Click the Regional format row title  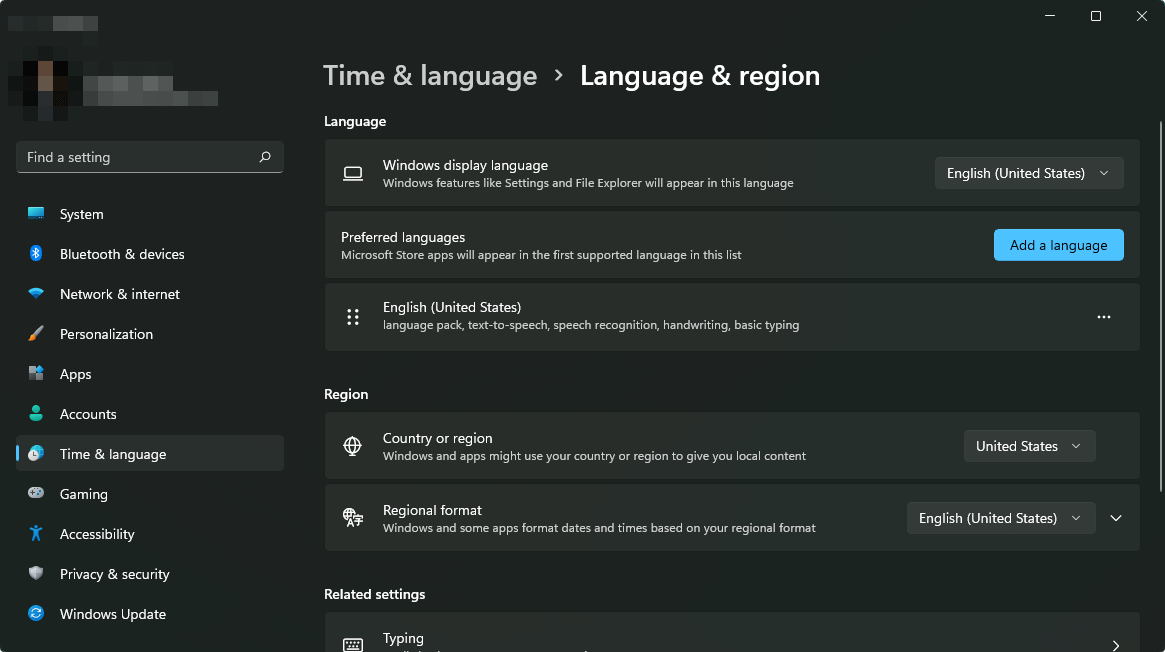tap(432, 510)
